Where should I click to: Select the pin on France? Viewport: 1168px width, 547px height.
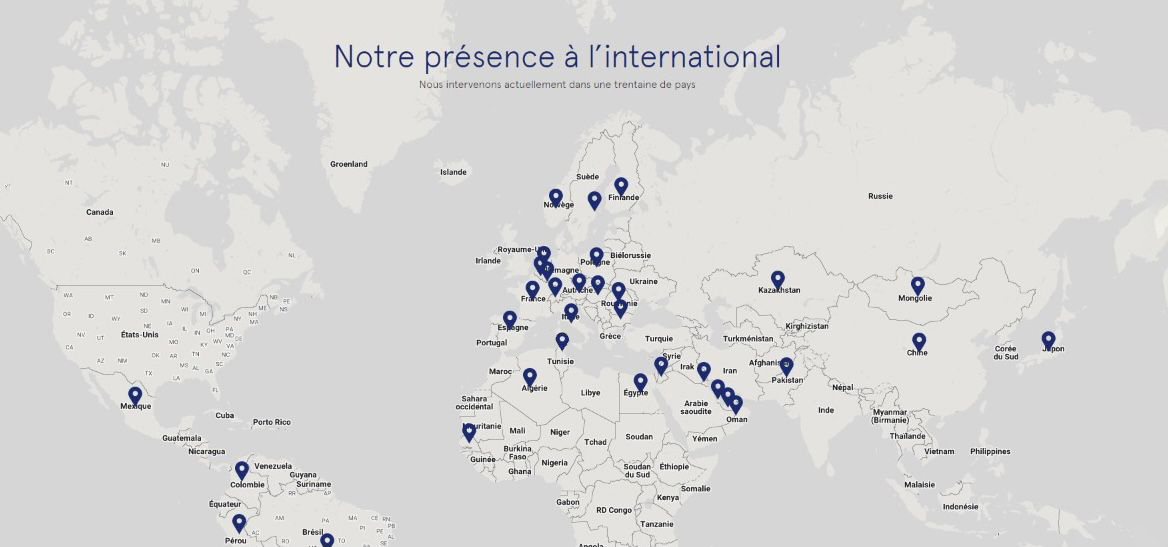pos(533,289)
